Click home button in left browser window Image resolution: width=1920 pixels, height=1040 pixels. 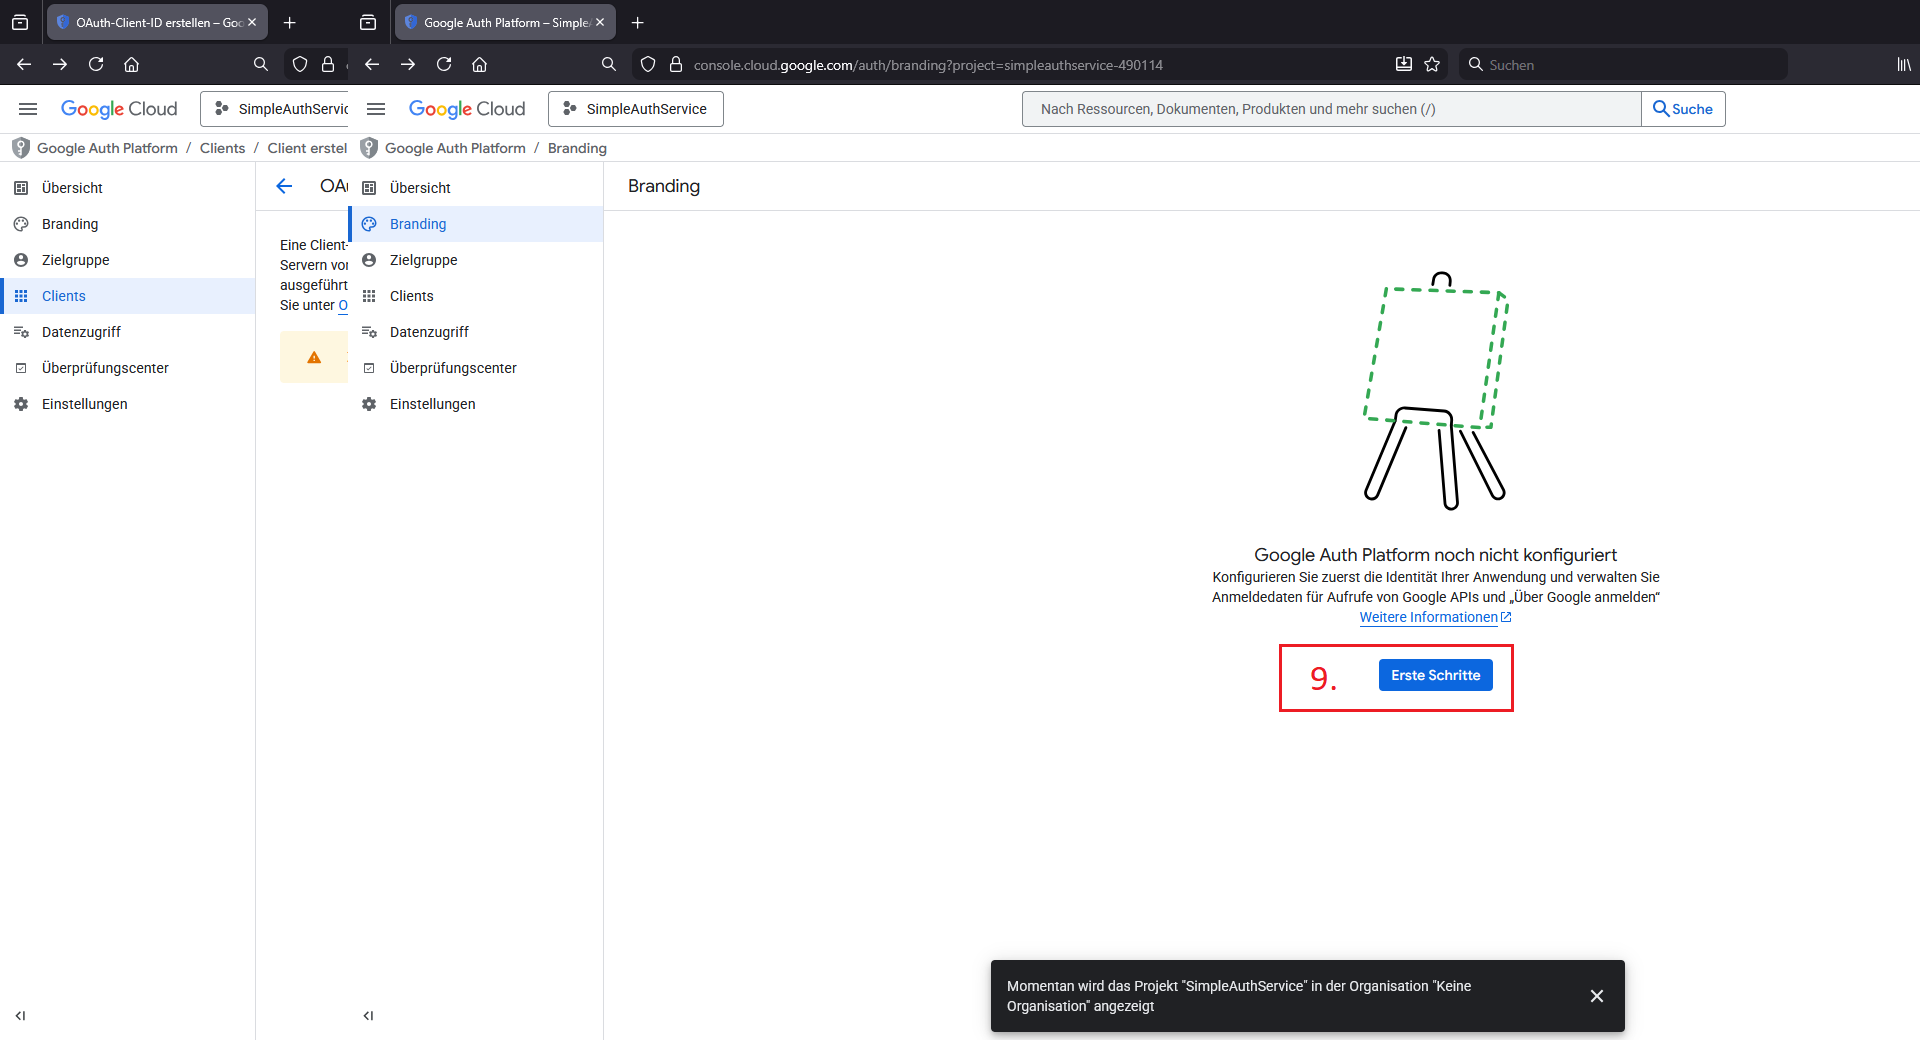(132, 64)
